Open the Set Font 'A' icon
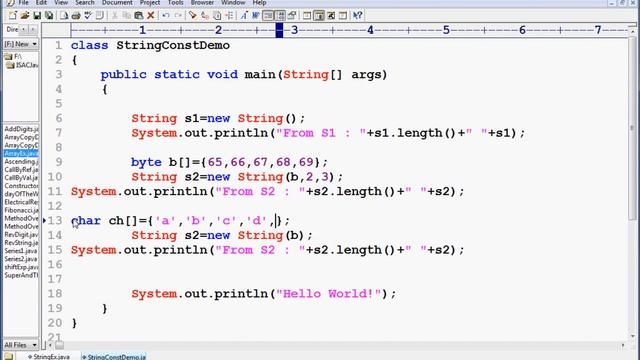 244,16
